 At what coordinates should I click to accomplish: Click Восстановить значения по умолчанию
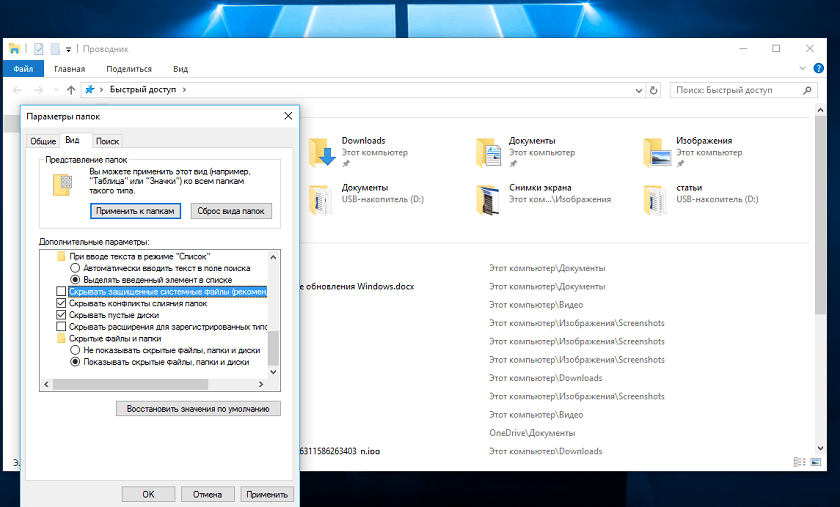click(198, 408)
